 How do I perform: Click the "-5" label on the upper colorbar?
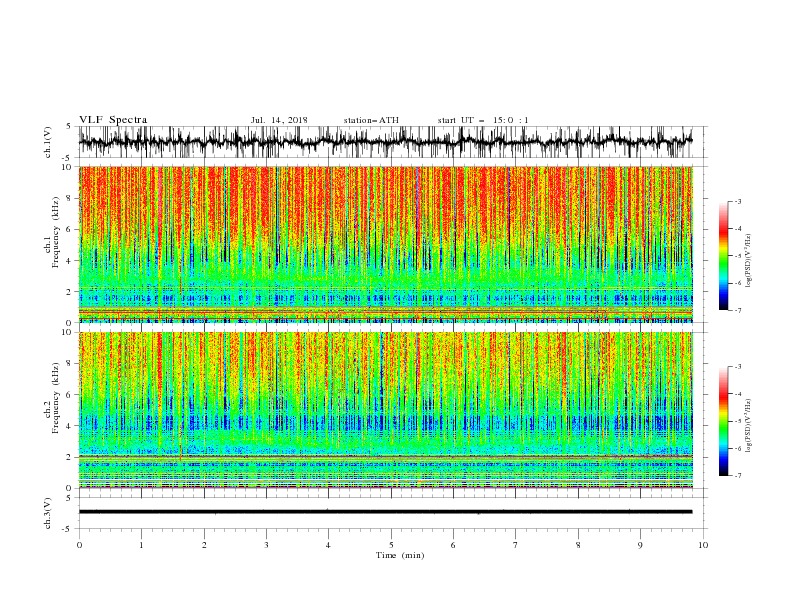click(x=738, y=256)
